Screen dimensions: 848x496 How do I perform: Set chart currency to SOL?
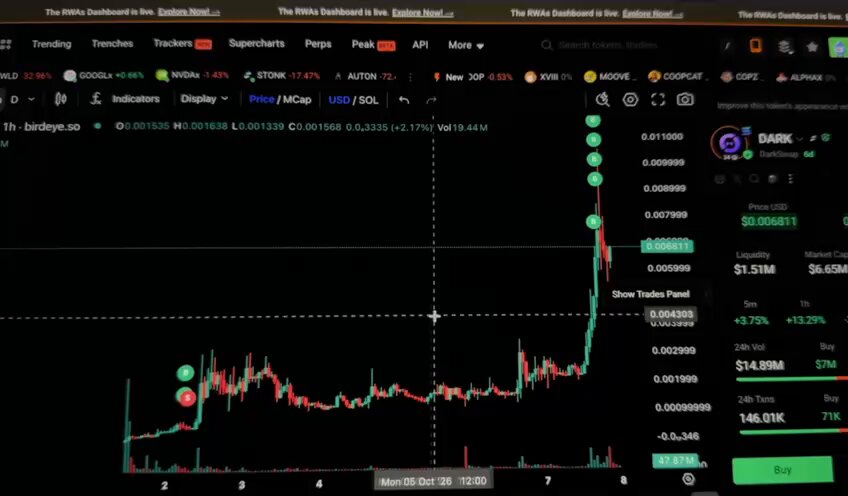368,100
